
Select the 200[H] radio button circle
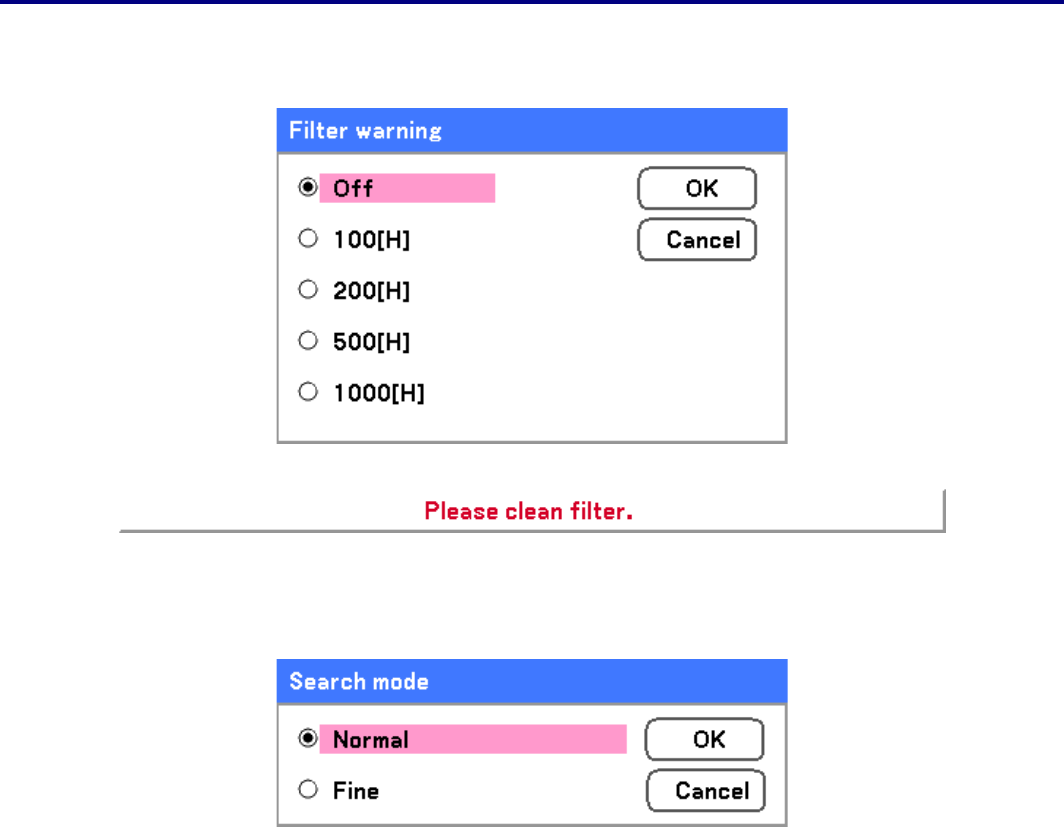(308, 291)
